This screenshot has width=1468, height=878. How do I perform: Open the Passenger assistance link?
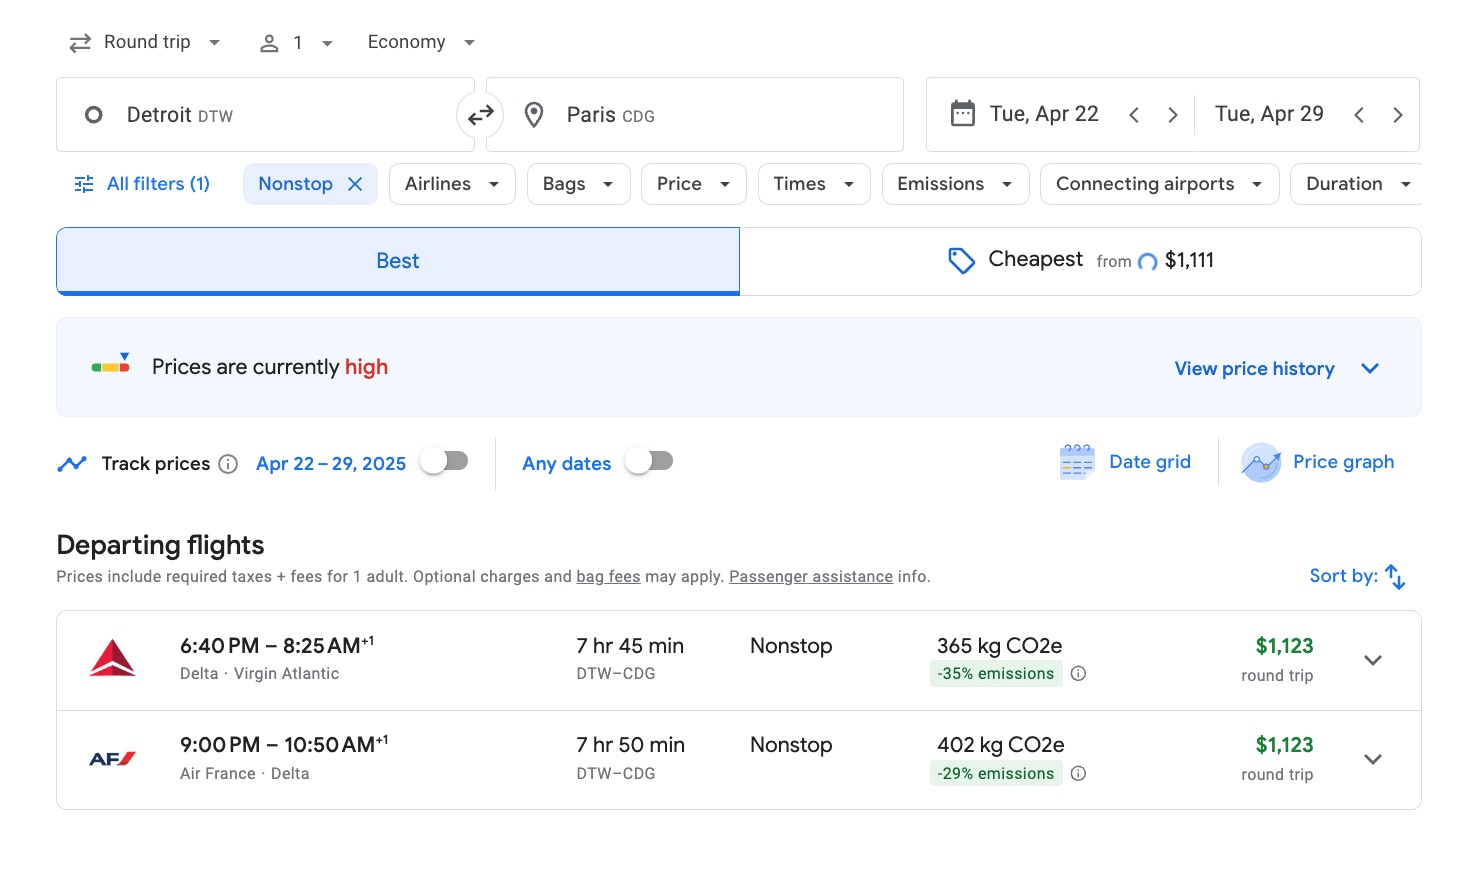tap(811, 576)
